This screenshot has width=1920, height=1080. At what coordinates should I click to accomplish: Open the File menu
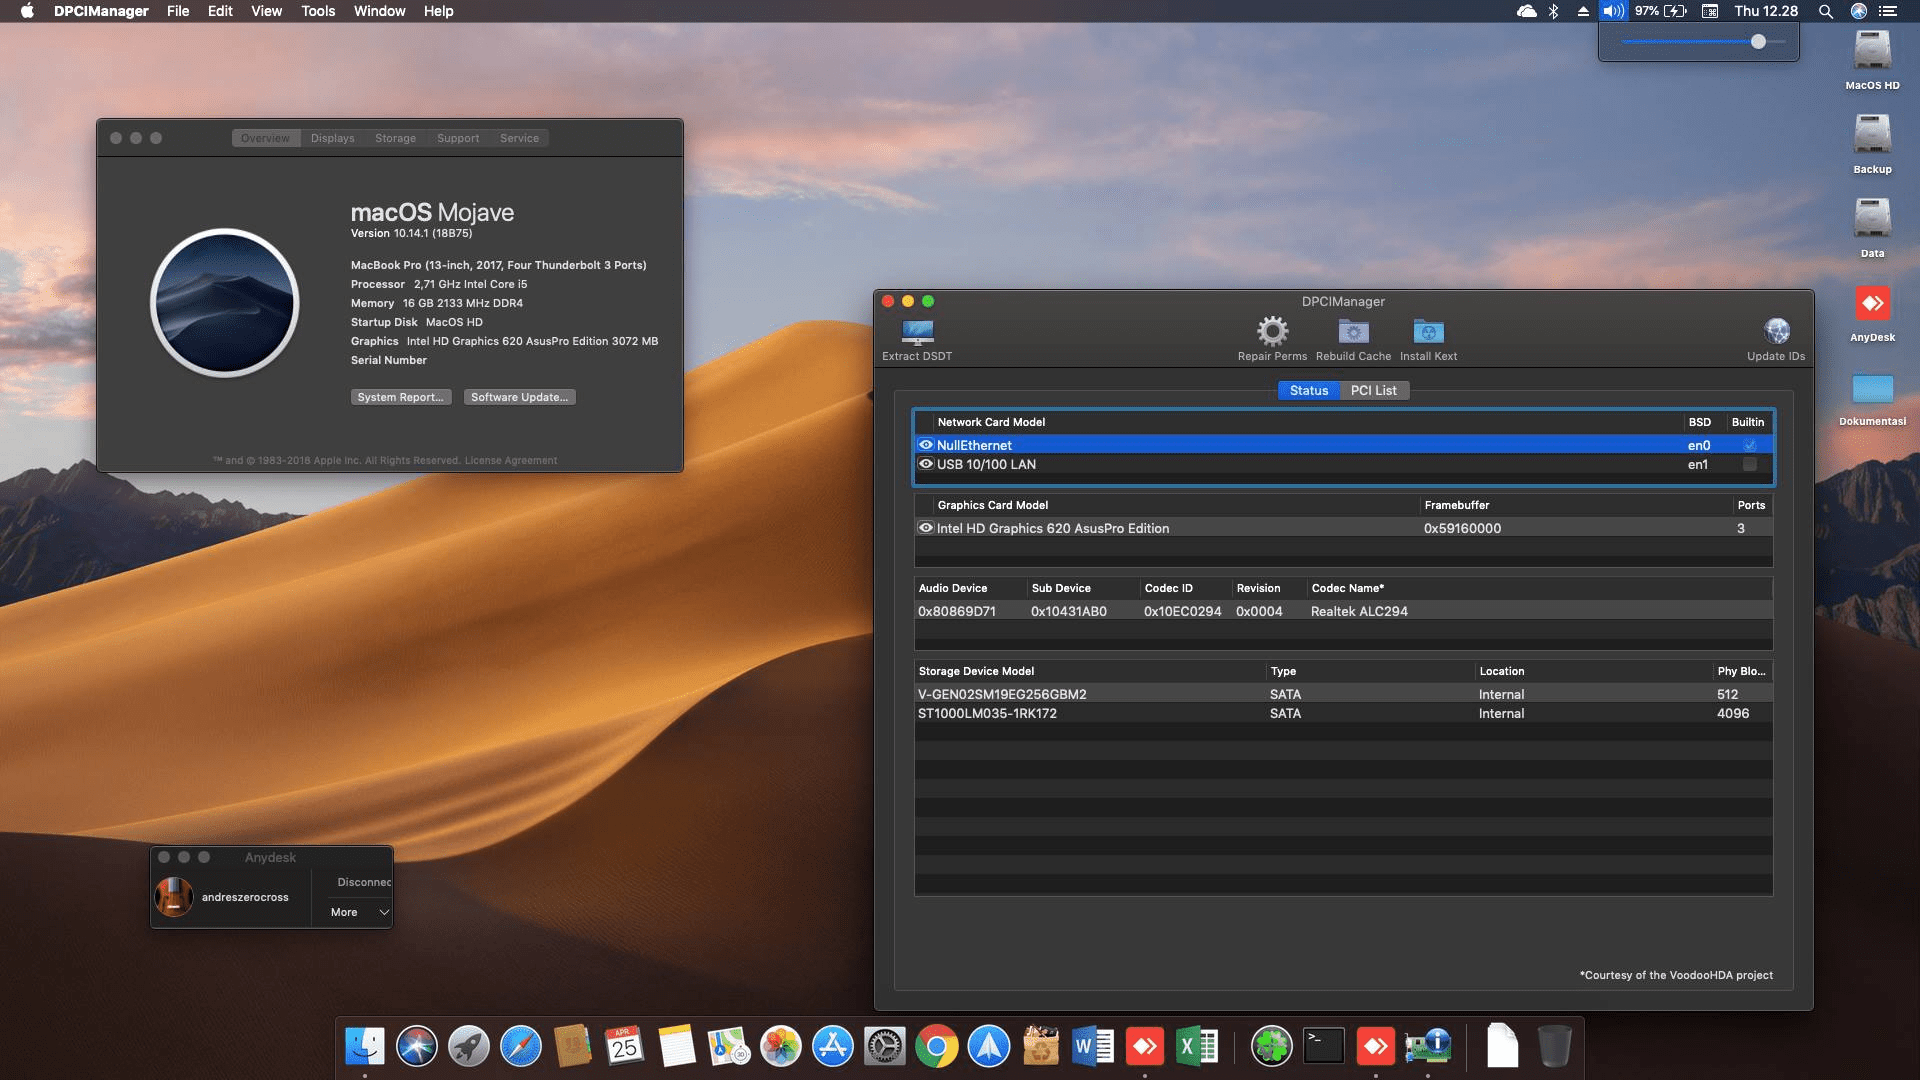tap(178, 11)
